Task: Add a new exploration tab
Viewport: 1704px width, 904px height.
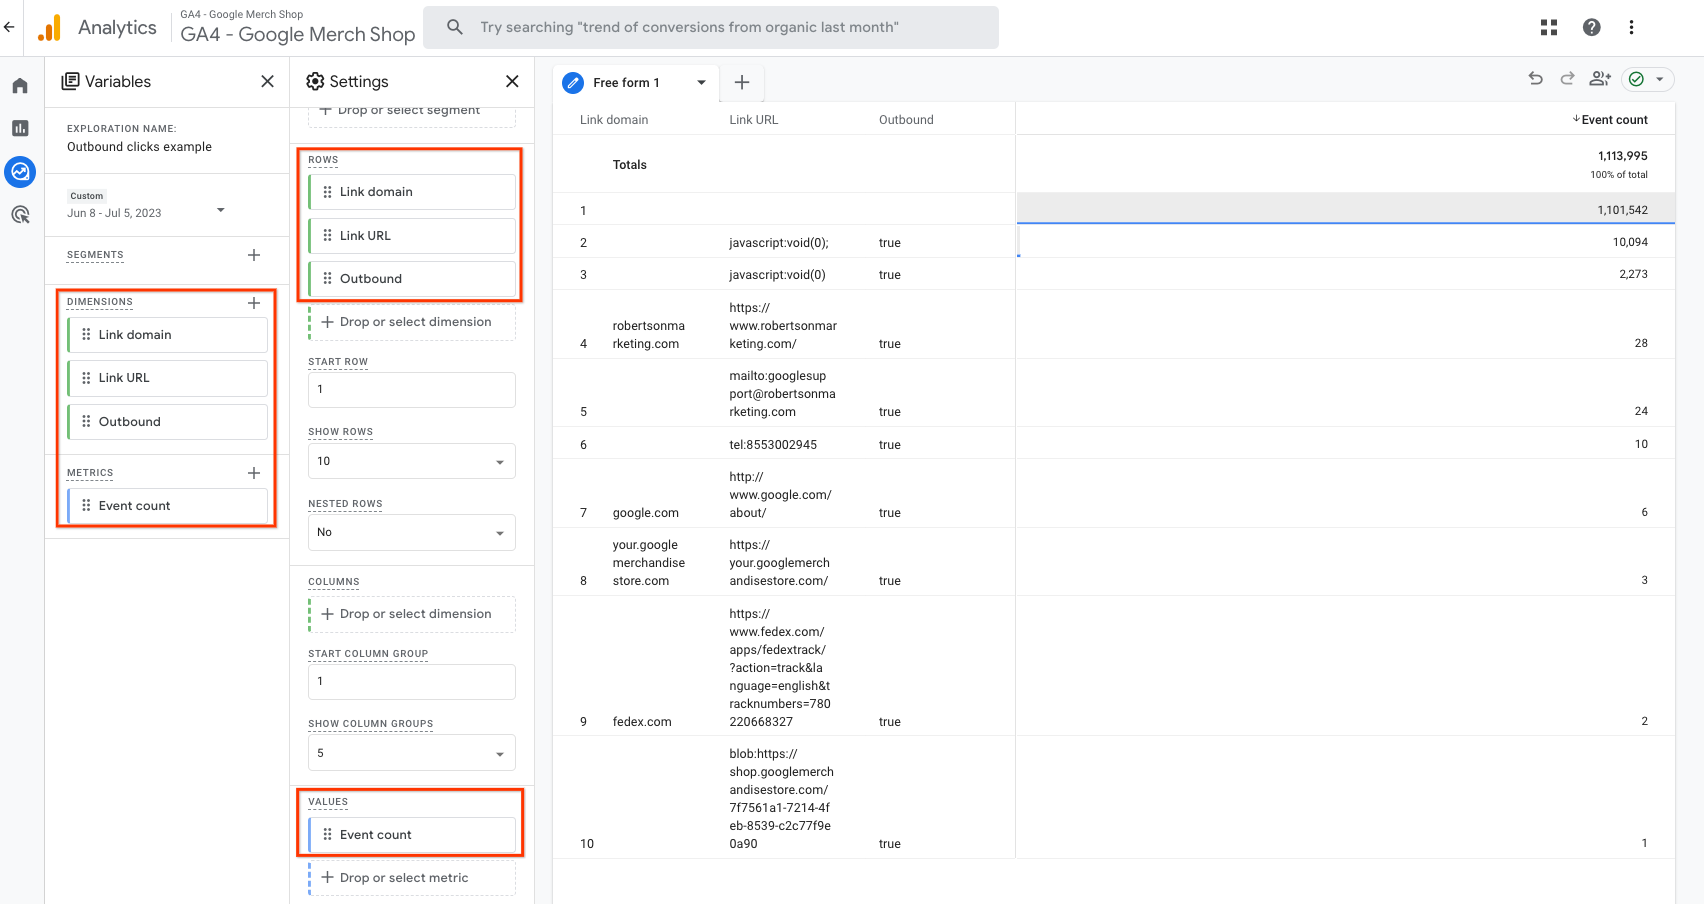Action: (742, 83)
